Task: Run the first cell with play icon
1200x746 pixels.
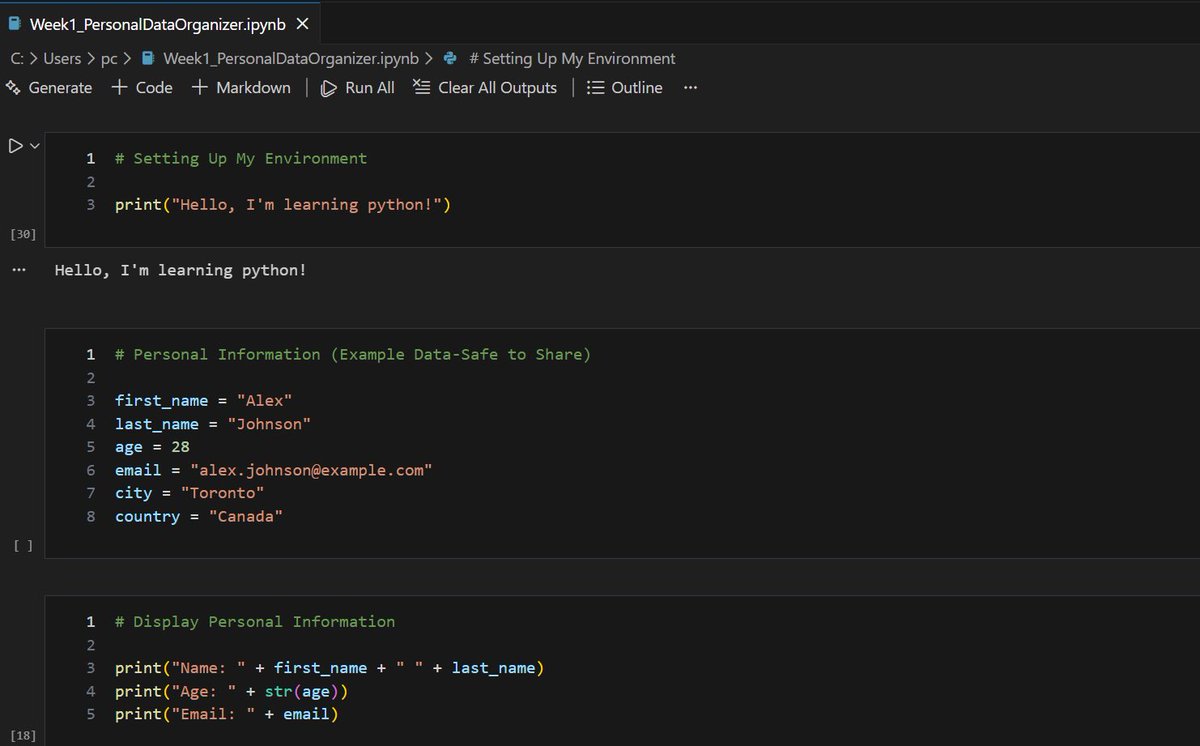Action: click(15, 146)
